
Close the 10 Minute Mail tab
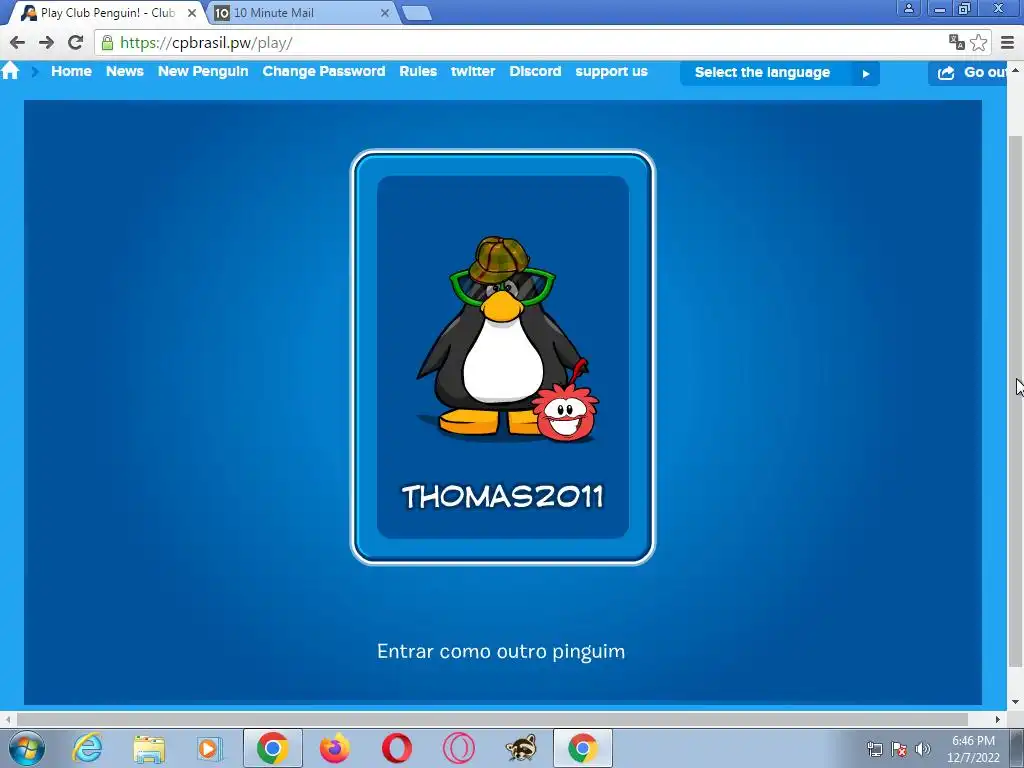[385, 12]
